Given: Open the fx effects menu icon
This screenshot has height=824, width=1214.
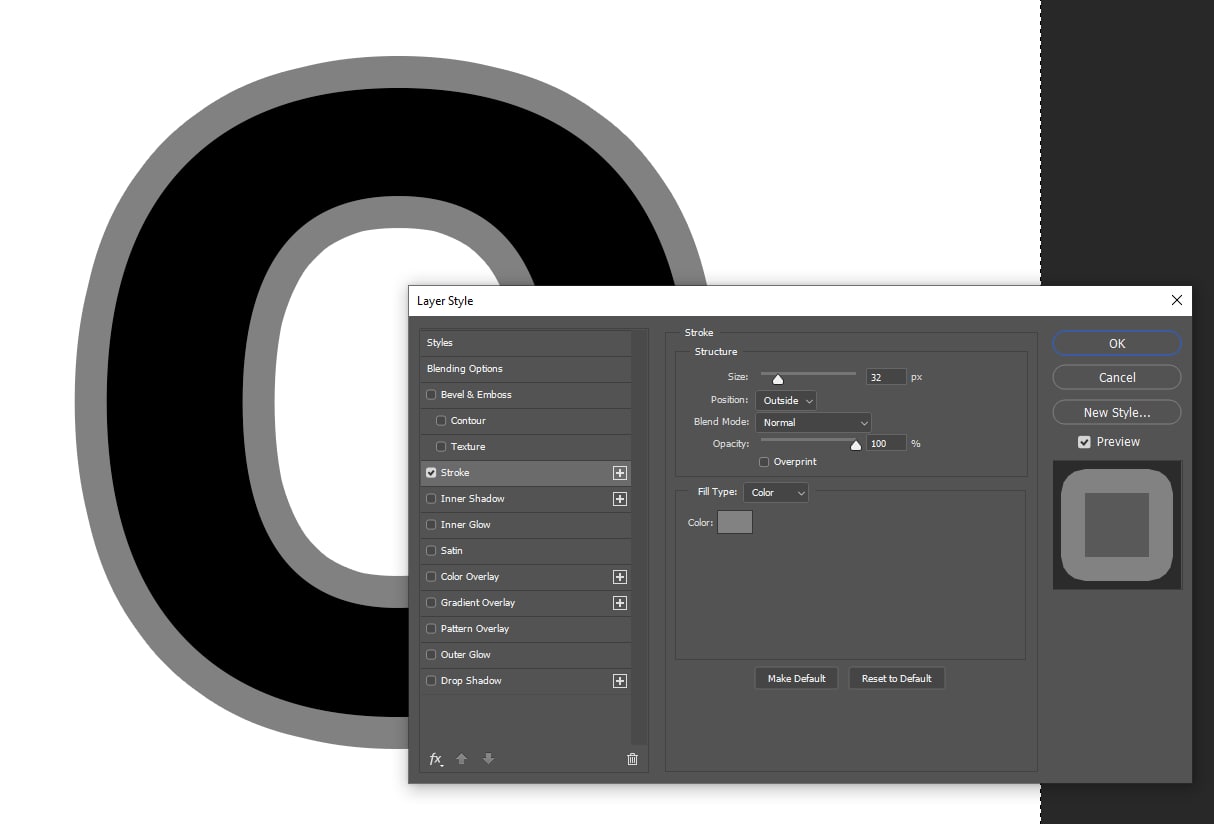Looking at the screenshot, I should (436, 759).
